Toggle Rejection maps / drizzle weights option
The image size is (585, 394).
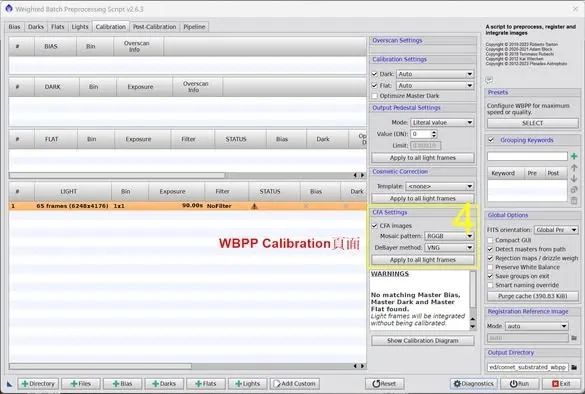(490, 258)
